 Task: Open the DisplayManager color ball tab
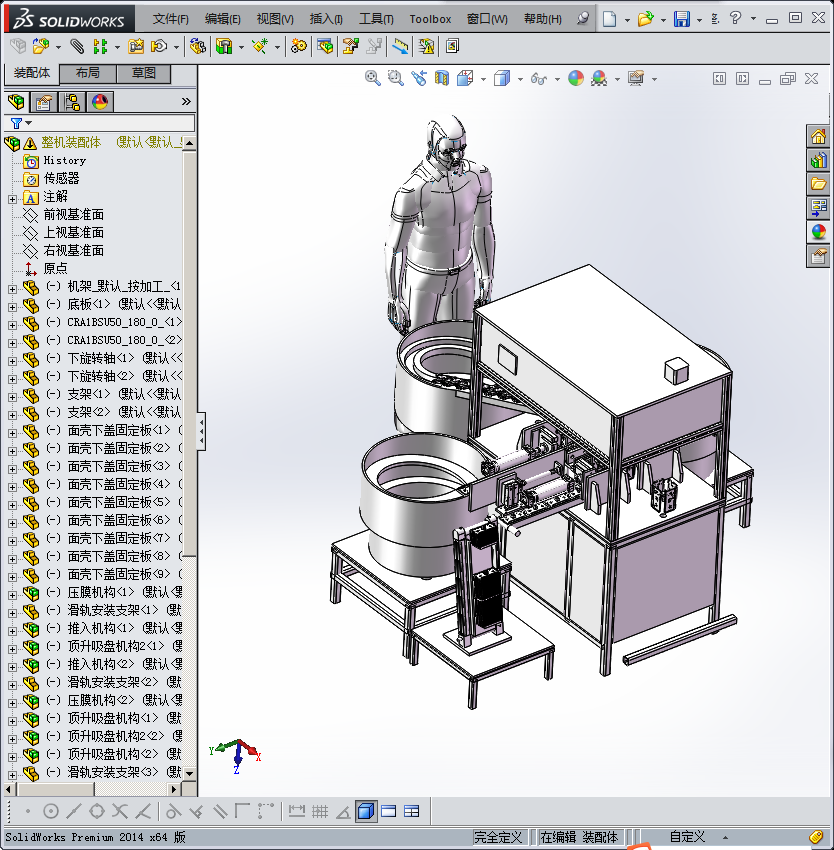click(x=99, y=101)
